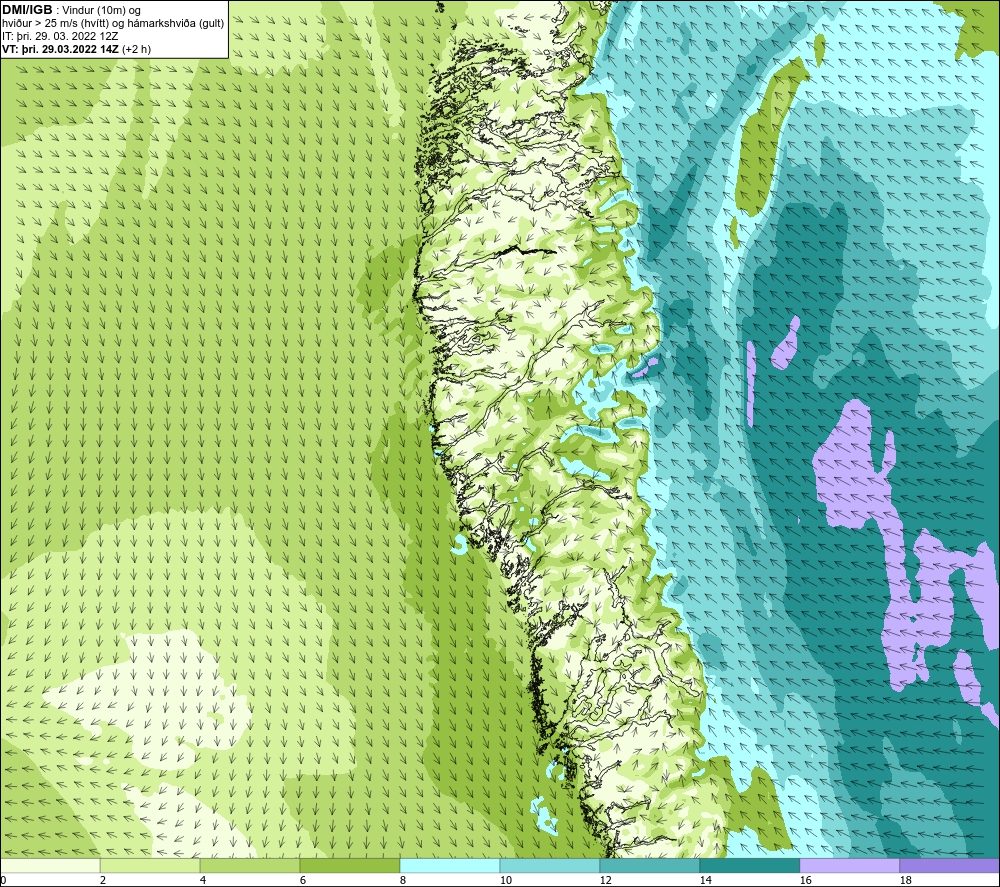
Task: Click the 'VT: þri. 29.03.2022 14Z (+2 h)' line
Action: tap(77, 49)
